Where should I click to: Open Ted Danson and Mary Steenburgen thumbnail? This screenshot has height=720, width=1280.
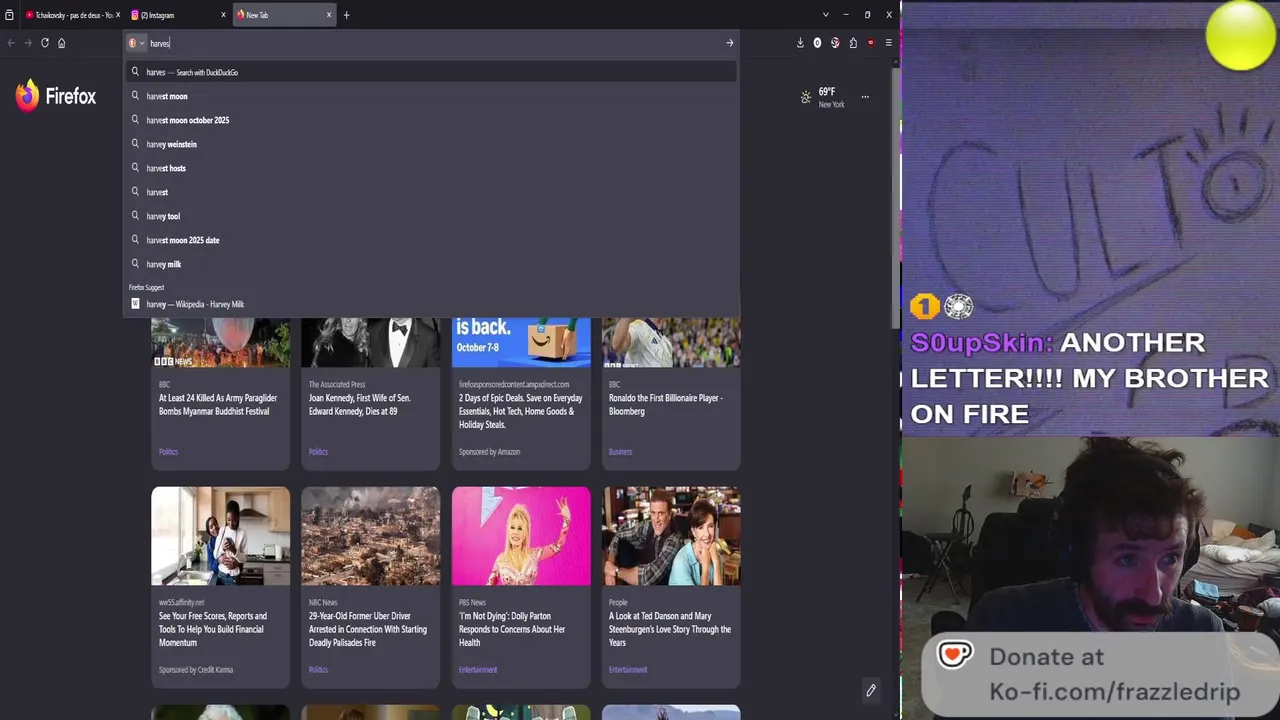tap(671, 536)
